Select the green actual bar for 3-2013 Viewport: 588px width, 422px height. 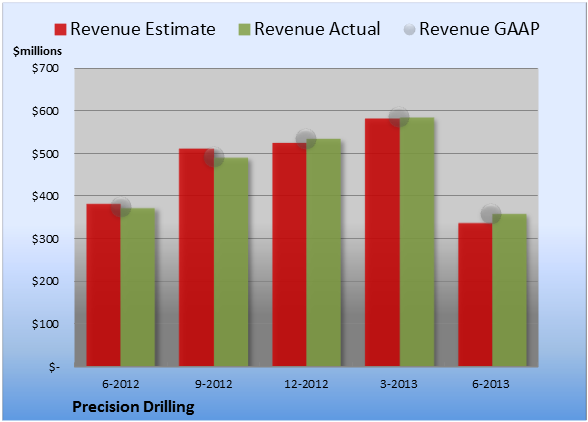coord(417,242)
